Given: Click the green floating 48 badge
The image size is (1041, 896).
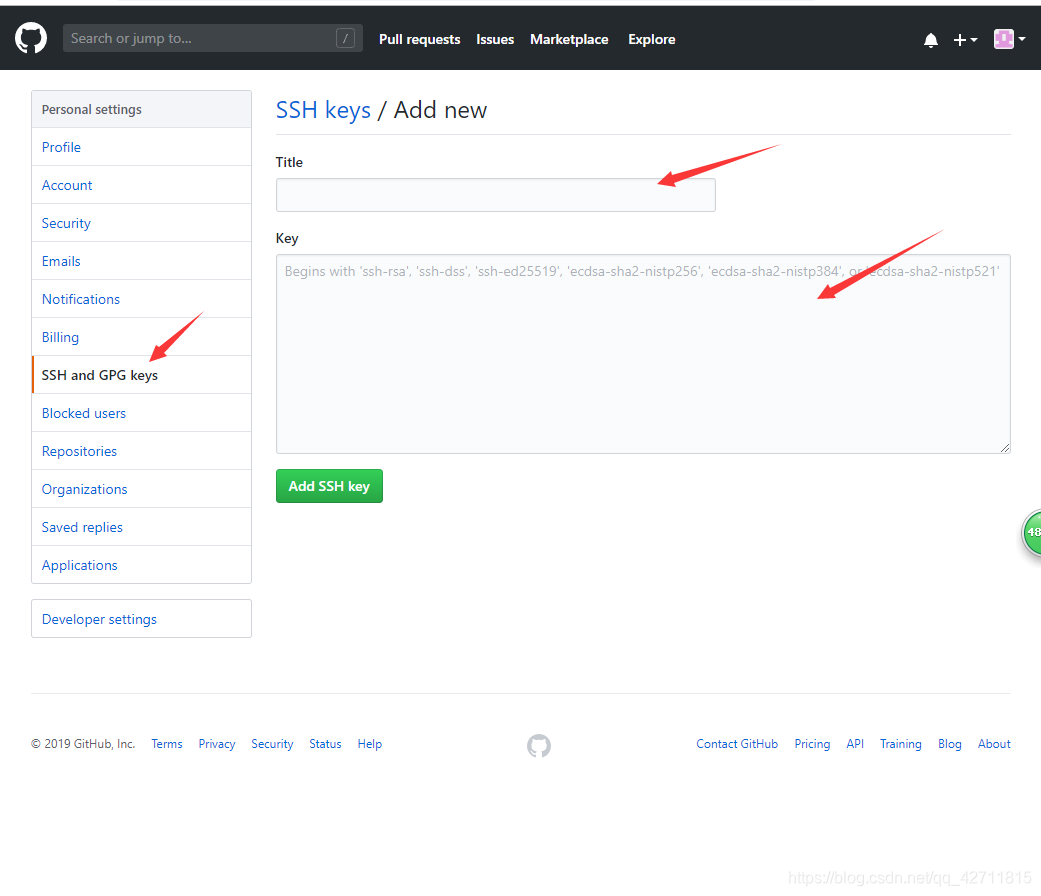Looking at the screenshot, I should tap(1032, 532).
